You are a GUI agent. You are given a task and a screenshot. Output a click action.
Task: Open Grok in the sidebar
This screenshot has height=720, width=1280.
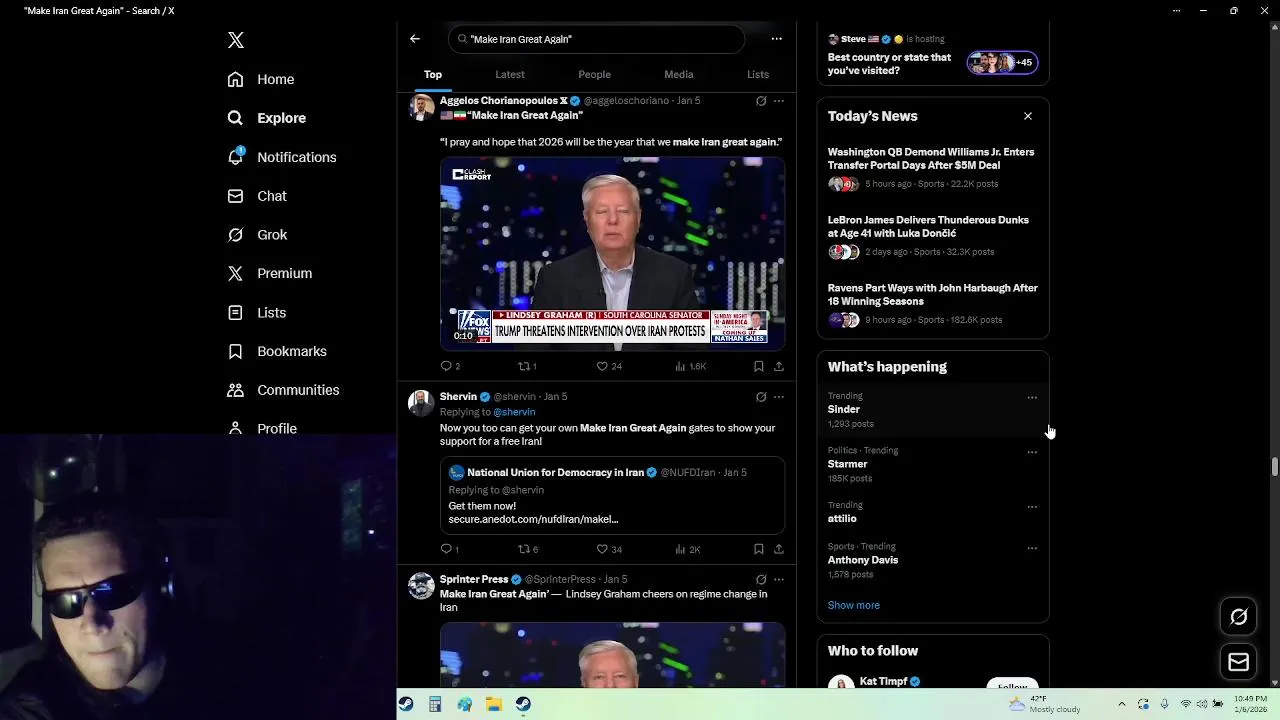tap(257, 235)
